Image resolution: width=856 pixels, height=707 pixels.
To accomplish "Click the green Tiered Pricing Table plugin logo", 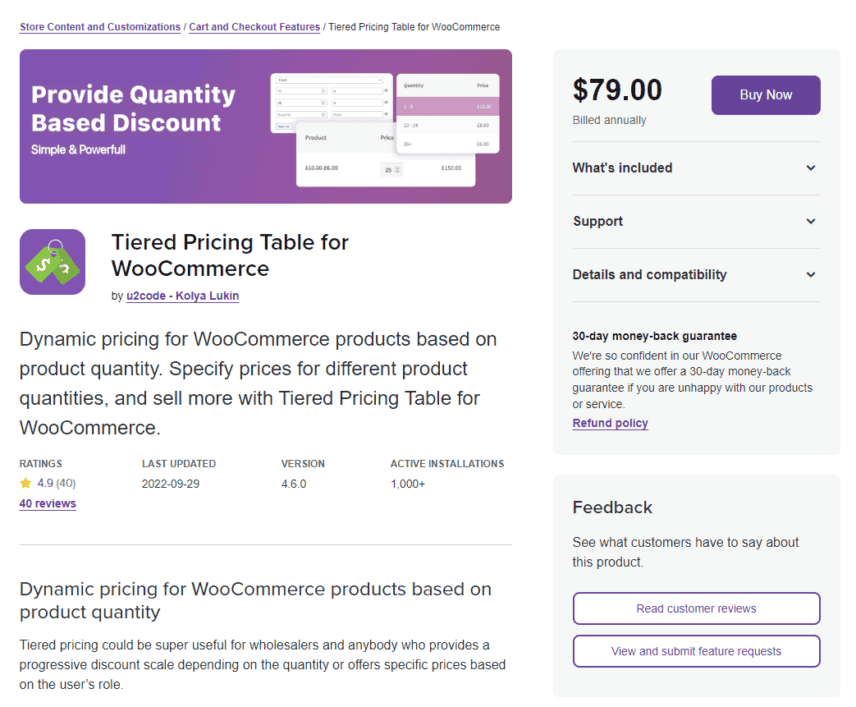I will pyautogui.click(x=52, y=262).
